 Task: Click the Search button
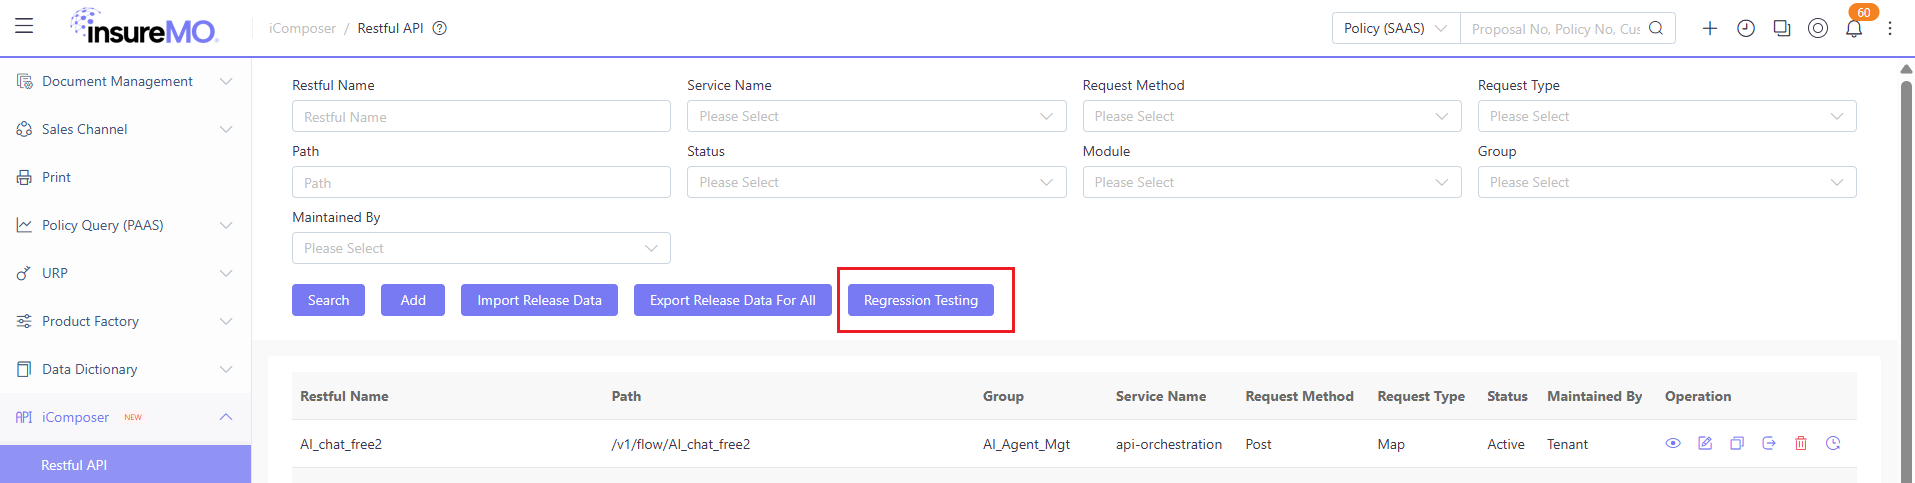pyautogui.click(x=328, y=300)
